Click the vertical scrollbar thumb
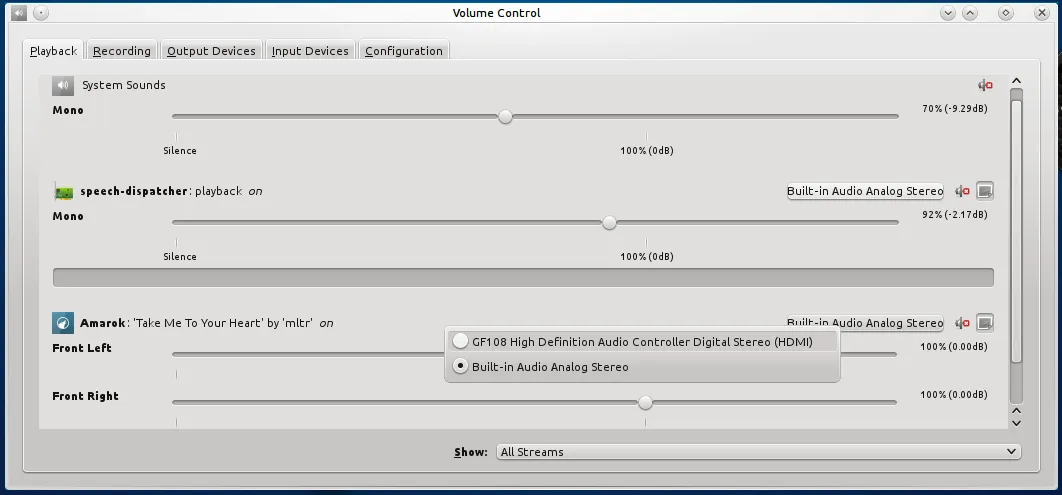The width and height of the screenshot is (1062, 495). [x=1016, y=231]
